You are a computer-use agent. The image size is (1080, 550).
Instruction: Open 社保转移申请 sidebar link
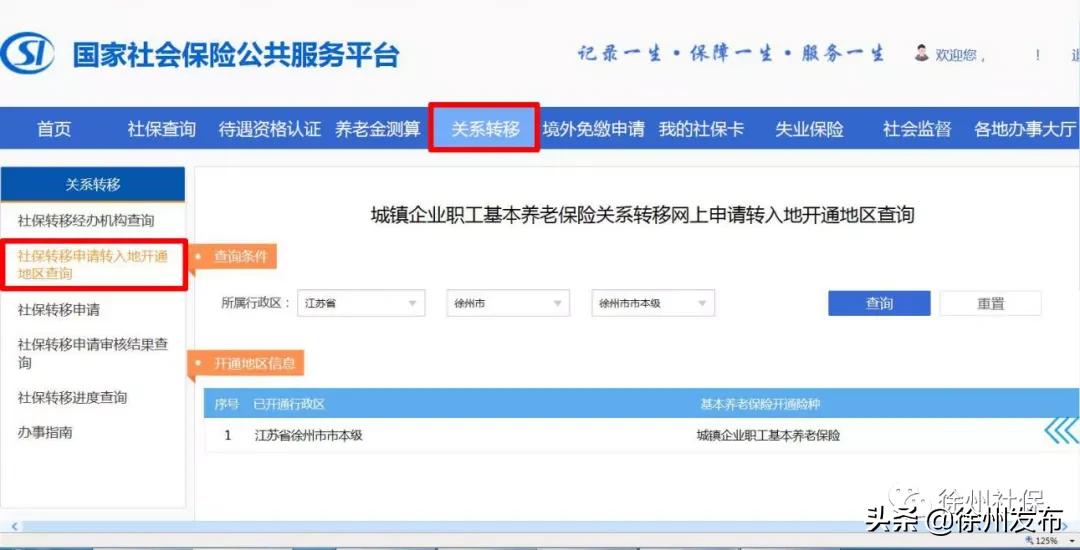click(x=59, y=310)
